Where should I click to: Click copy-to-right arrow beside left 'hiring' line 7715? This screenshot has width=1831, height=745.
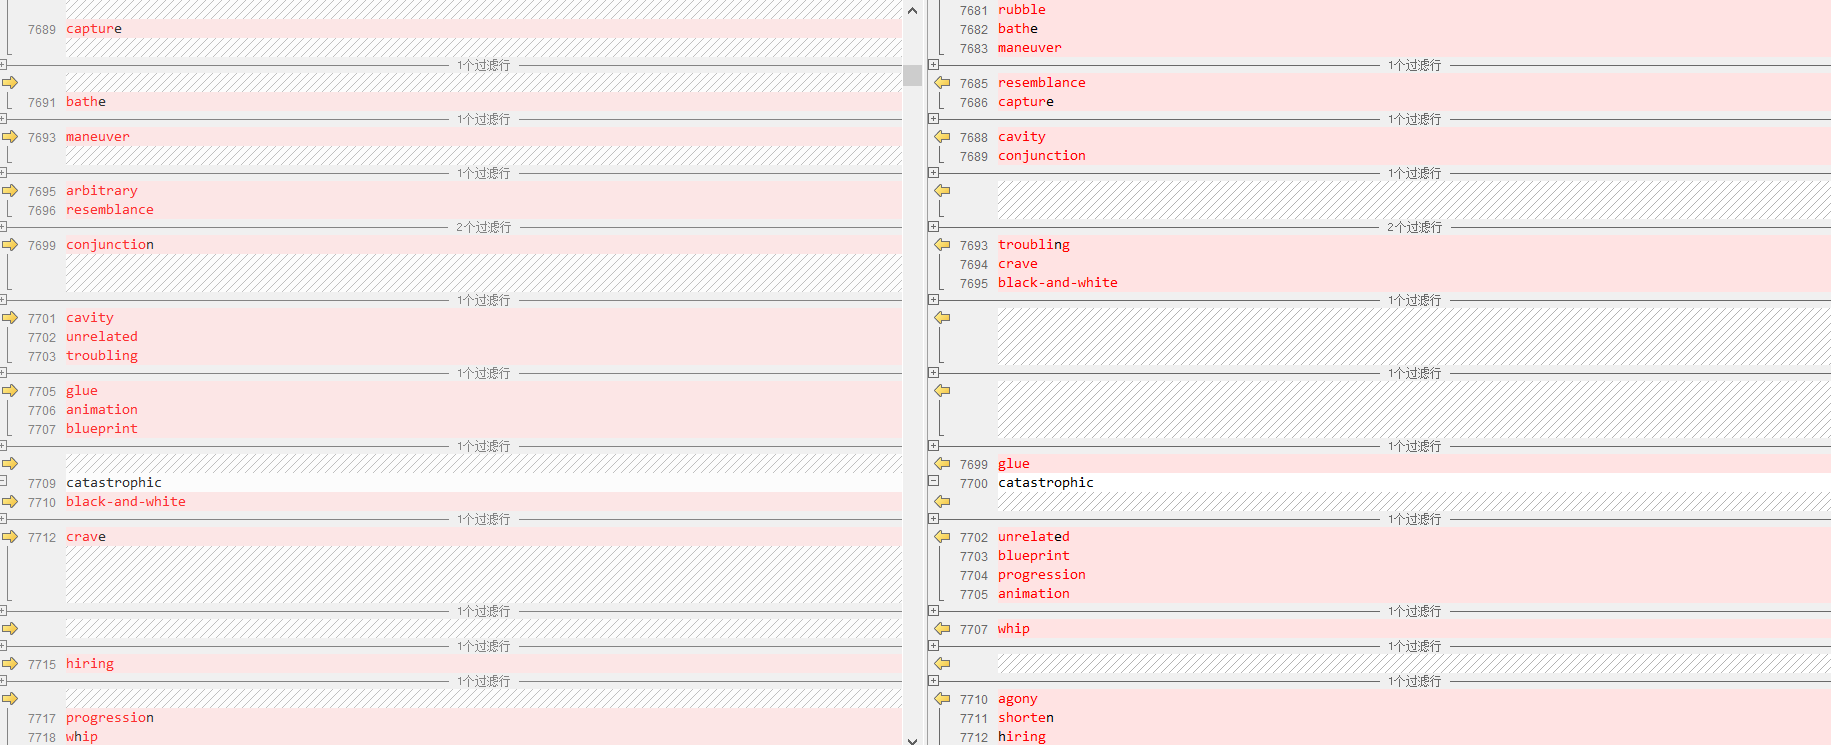[10, 664]
